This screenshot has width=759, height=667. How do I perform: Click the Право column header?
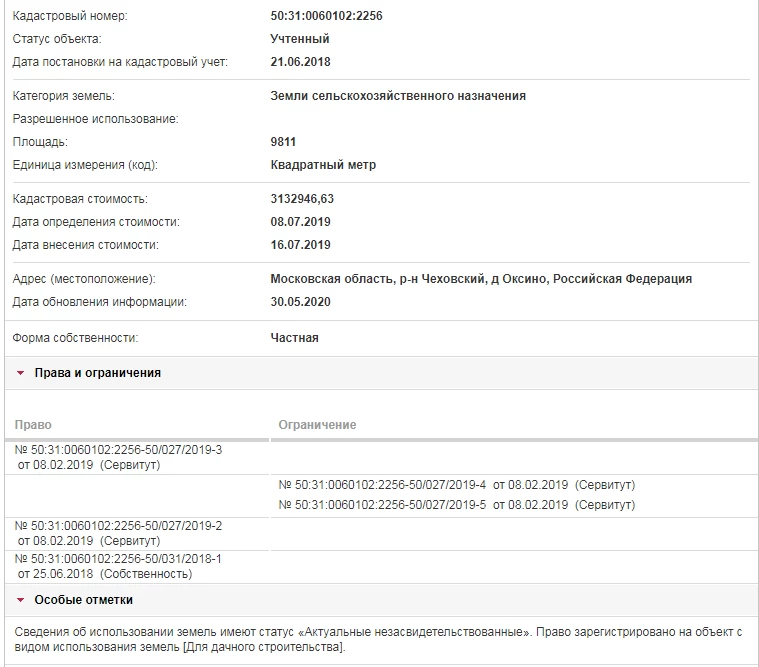click(33, 425)
